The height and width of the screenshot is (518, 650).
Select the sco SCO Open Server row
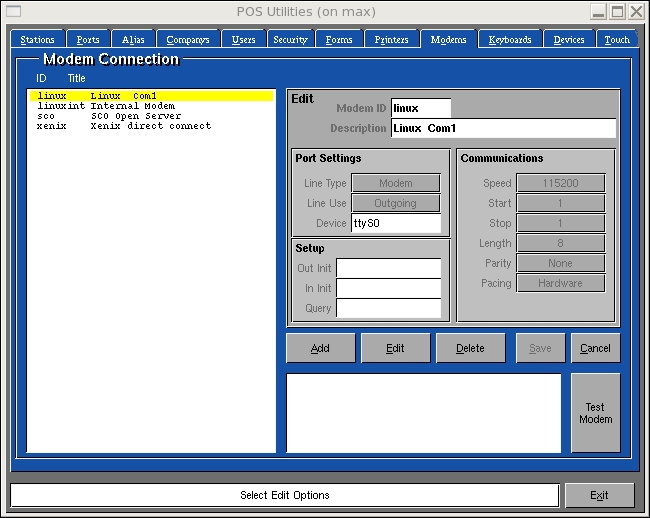(x=151, y=116)
